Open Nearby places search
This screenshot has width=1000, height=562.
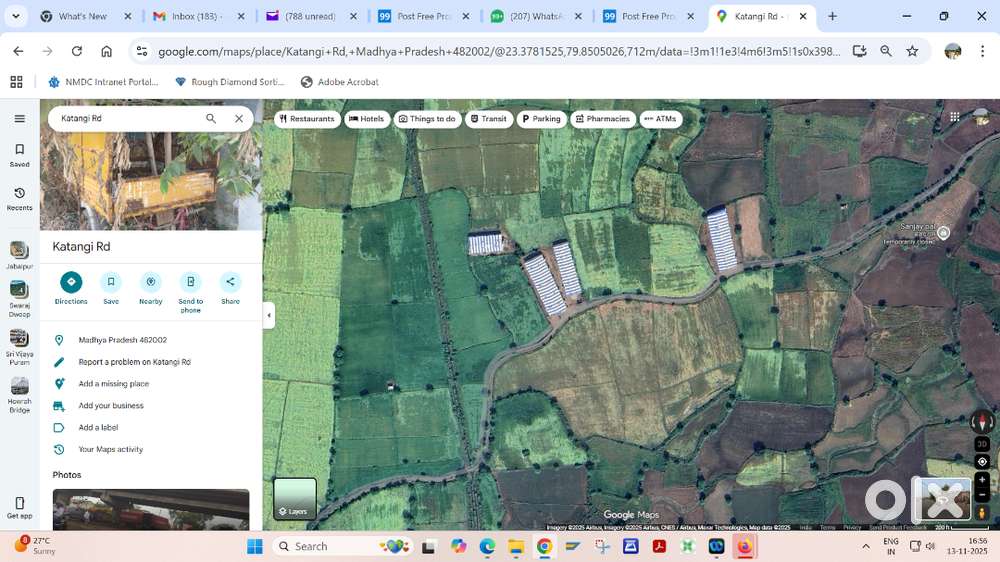click(x=151, y=282)
